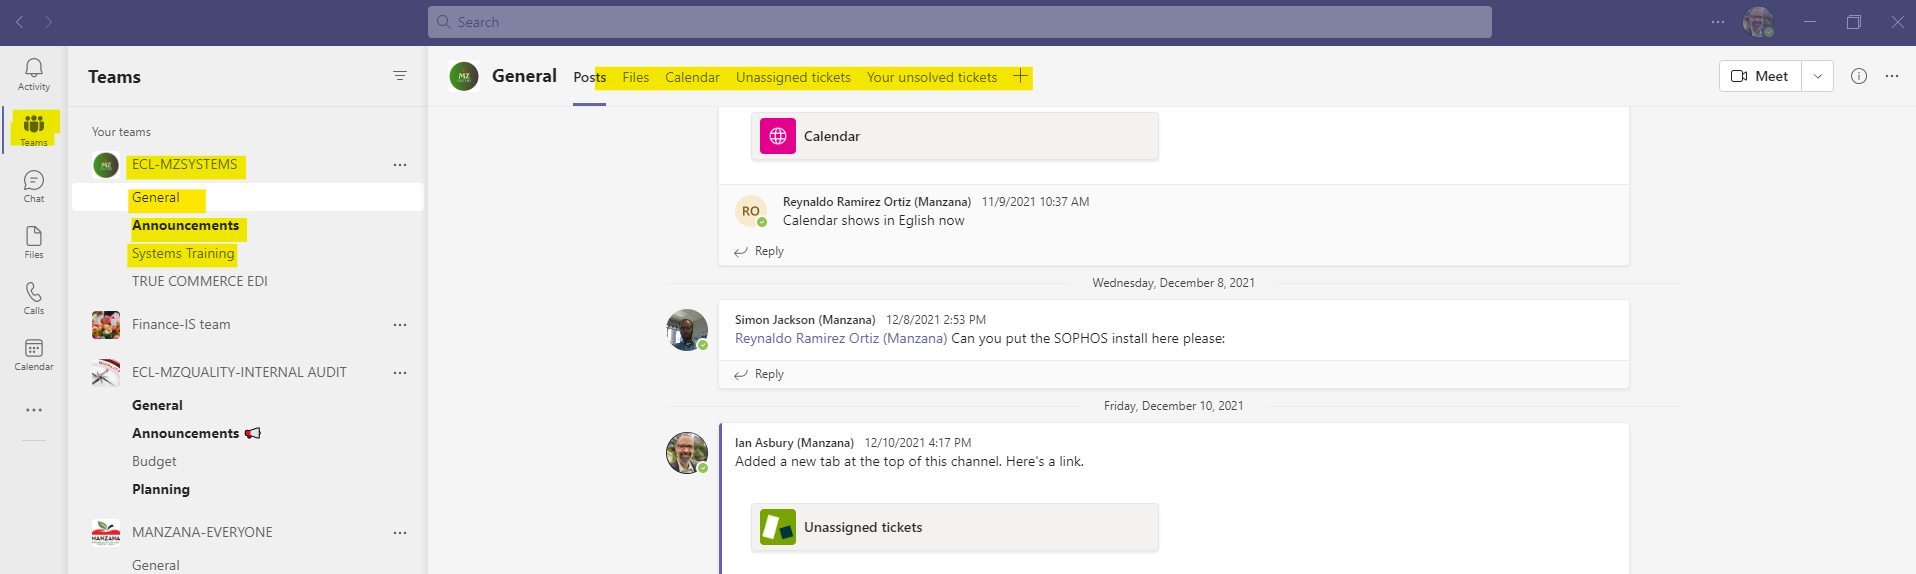The width and height of the screenshot is (1916, 574).
Task: Add a new tab with plus icon
Action: point(1020,76)
